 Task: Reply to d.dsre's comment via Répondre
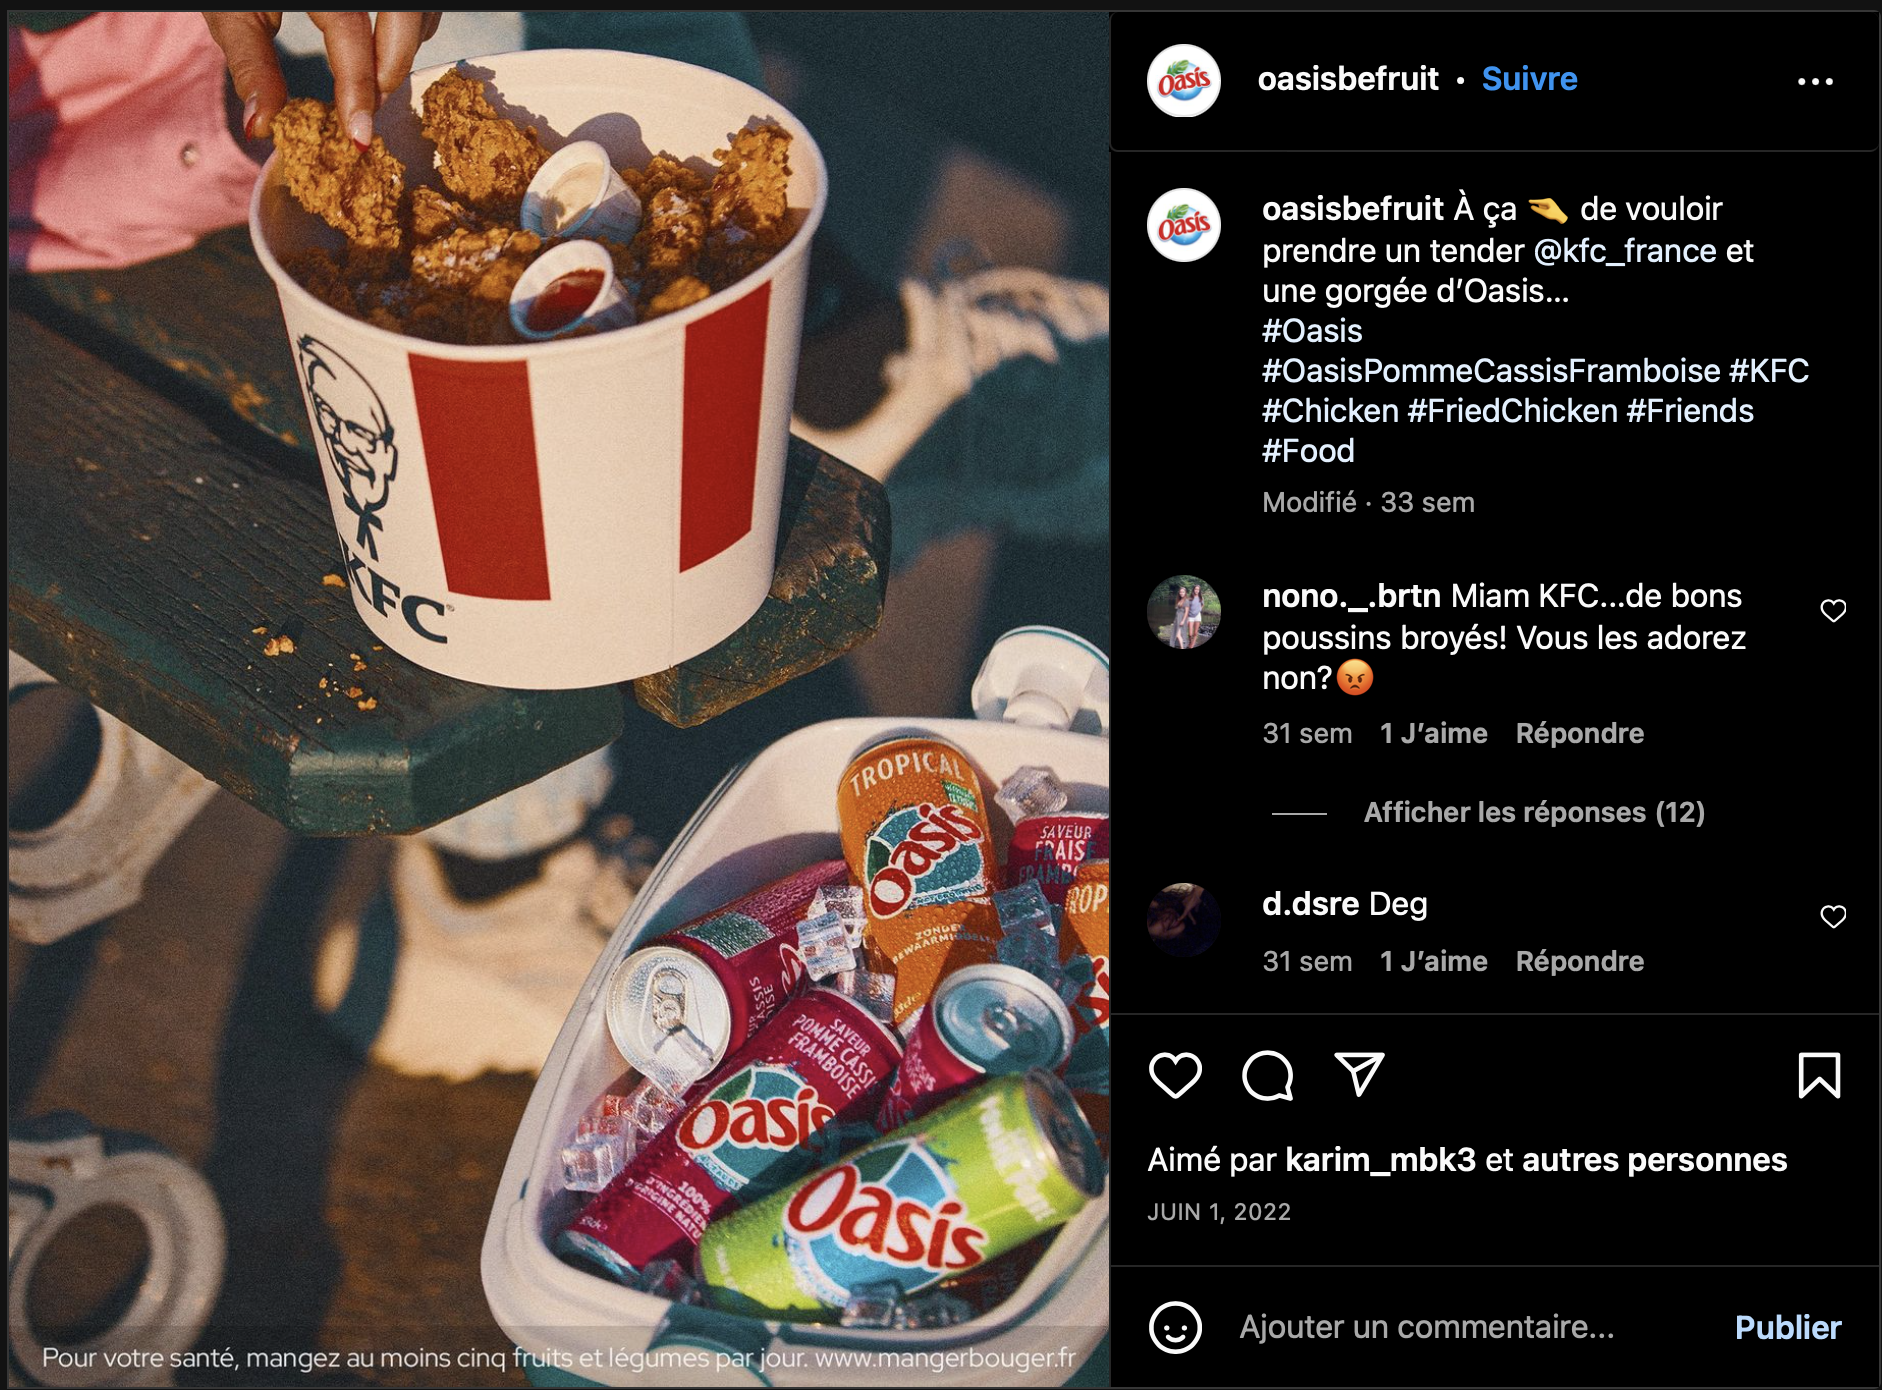(1579, 961)
